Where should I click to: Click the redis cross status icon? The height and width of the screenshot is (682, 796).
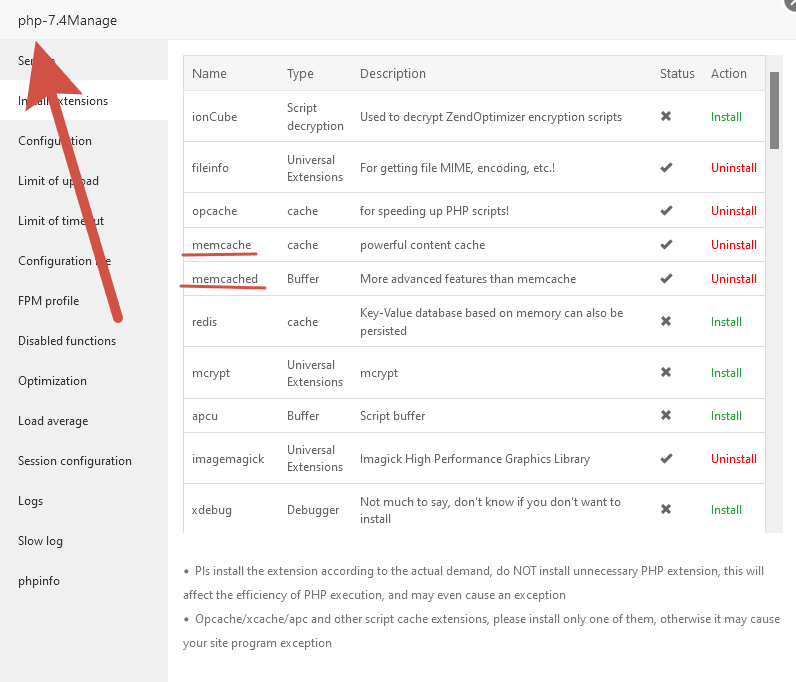point(666,322)
